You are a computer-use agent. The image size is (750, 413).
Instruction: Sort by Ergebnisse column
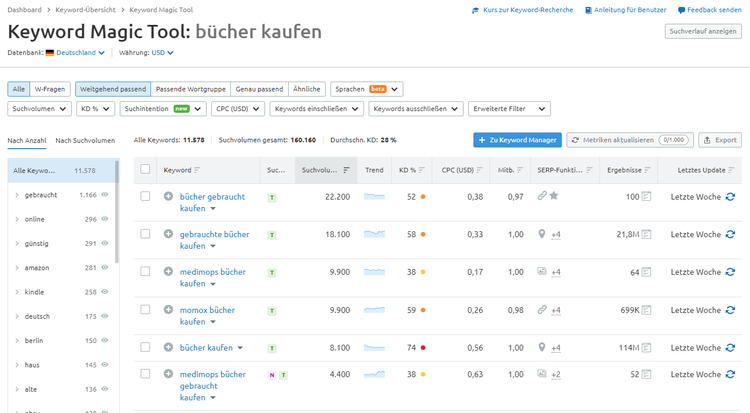click(647, 170)
